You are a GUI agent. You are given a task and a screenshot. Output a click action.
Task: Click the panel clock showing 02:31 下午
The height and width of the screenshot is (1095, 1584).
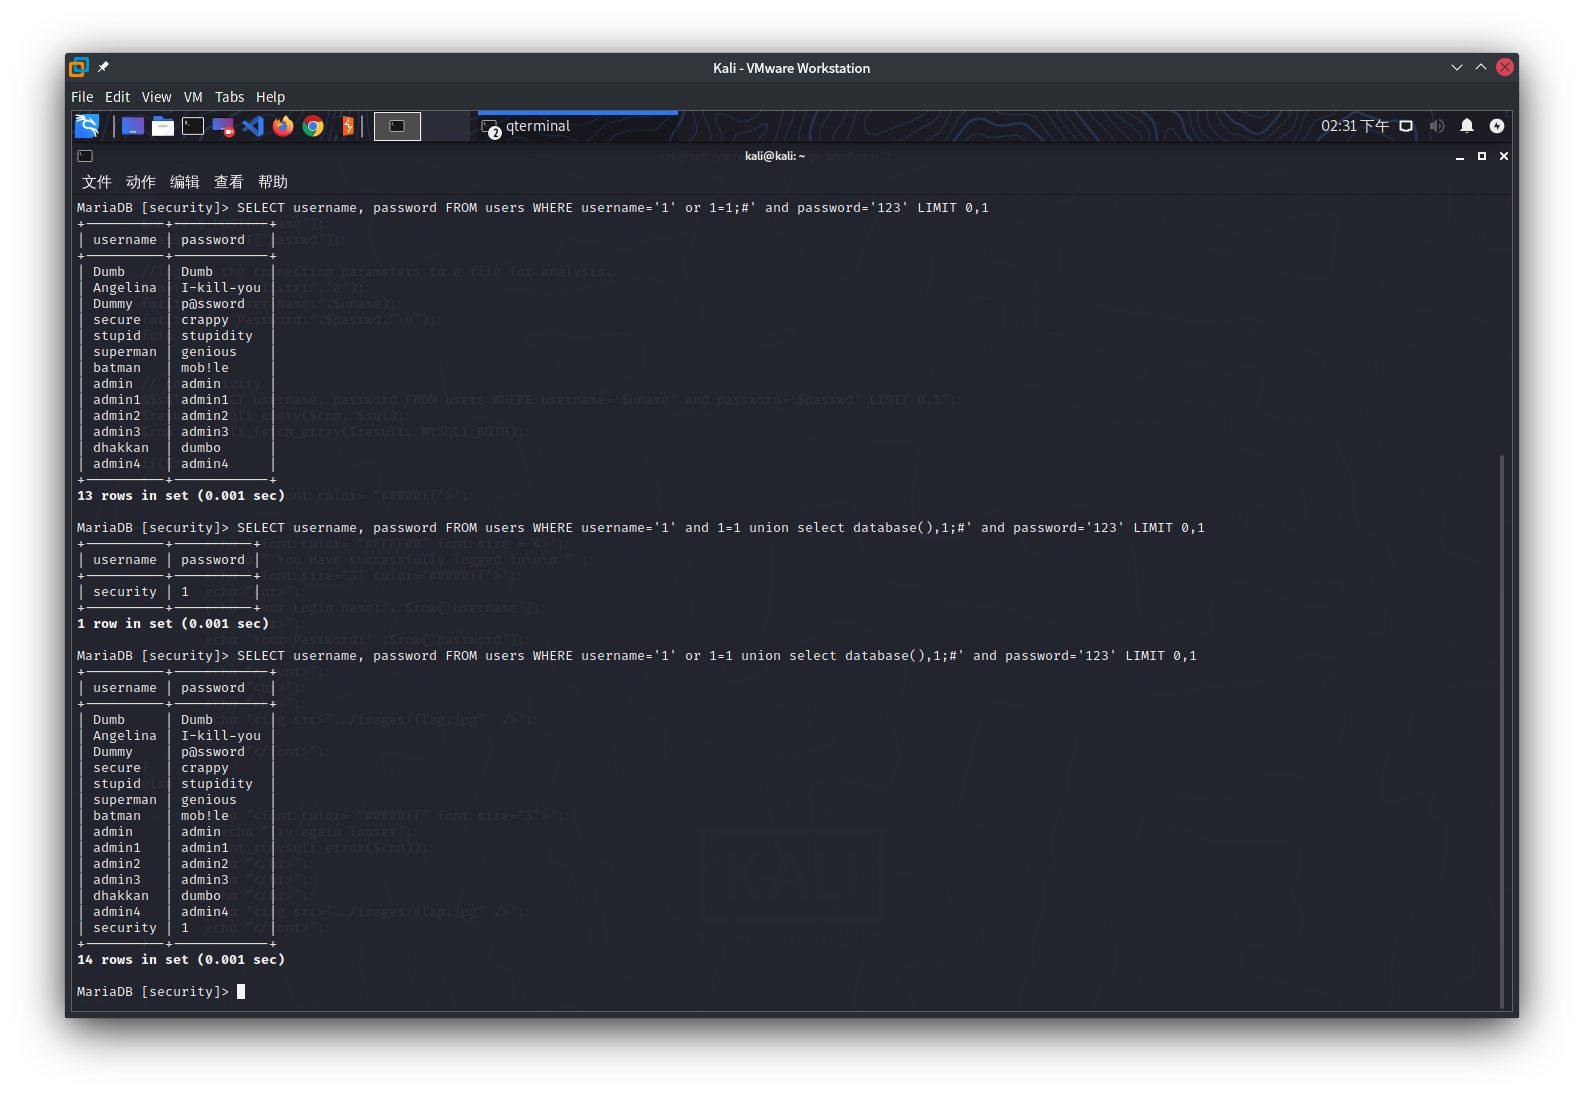[1354, 126]
